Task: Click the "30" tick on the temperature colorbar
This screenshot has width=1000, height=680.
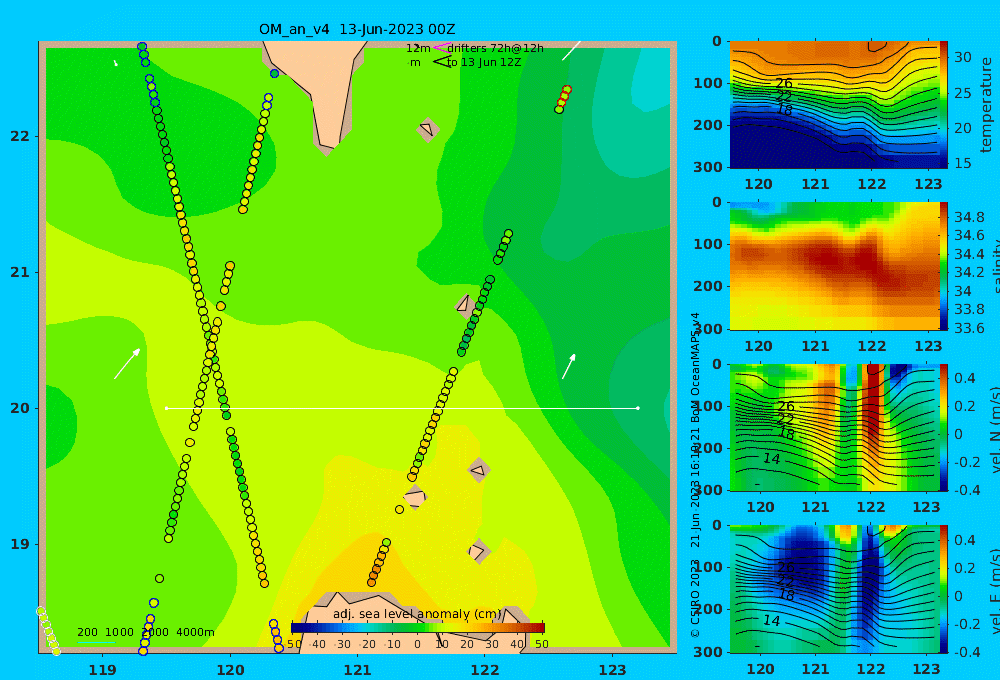Action: (x=962, y=57)
